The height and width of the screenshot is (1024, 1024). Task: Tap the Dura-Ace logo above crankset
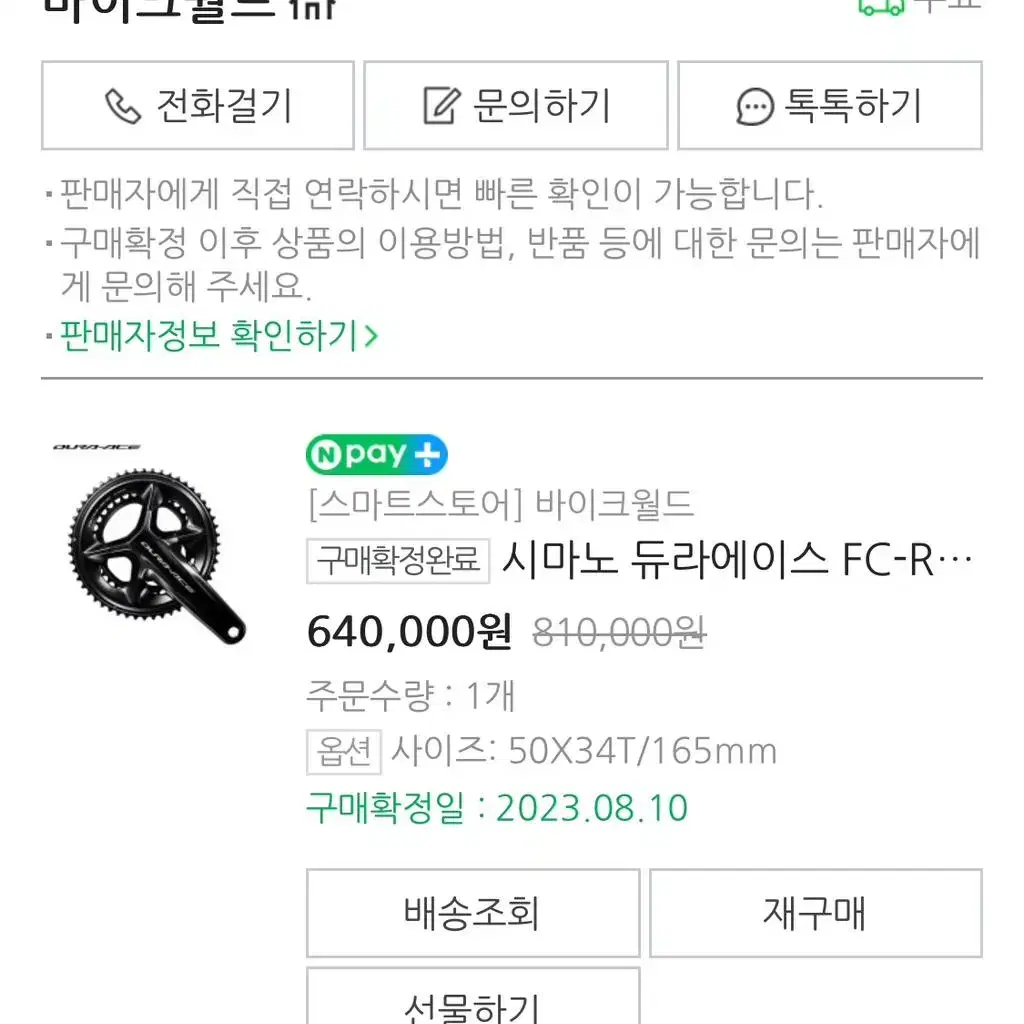[97, 447]
